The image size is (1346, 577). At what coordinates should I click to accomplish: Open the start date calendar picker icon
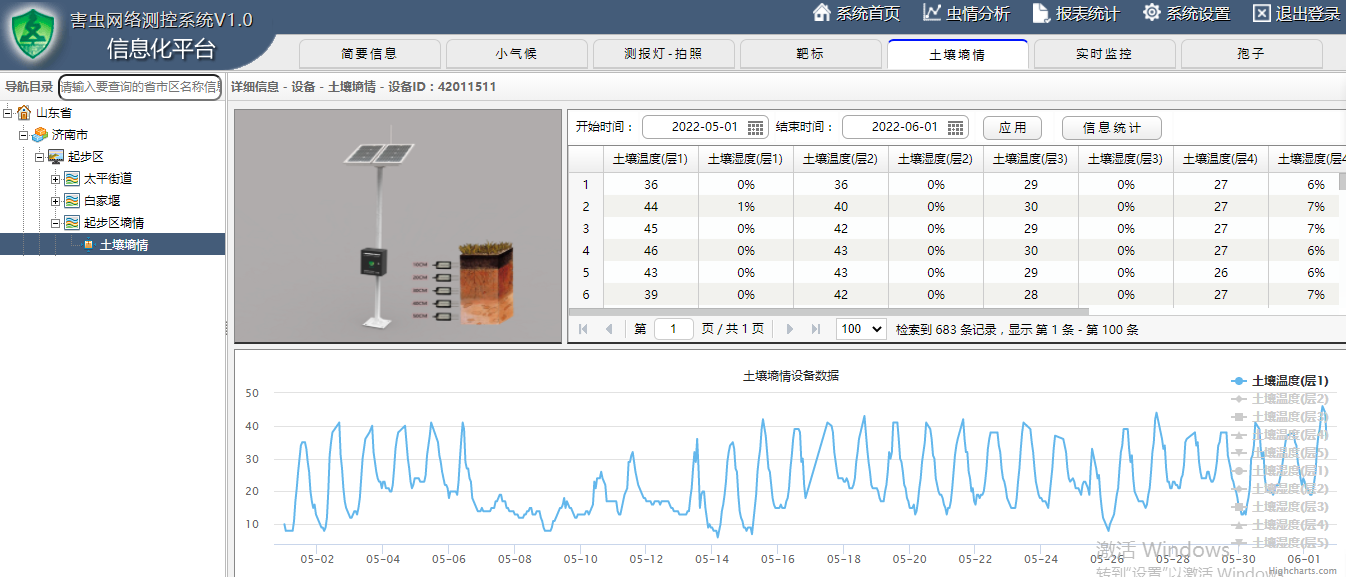pyautogui.click(x=756, y=128)
